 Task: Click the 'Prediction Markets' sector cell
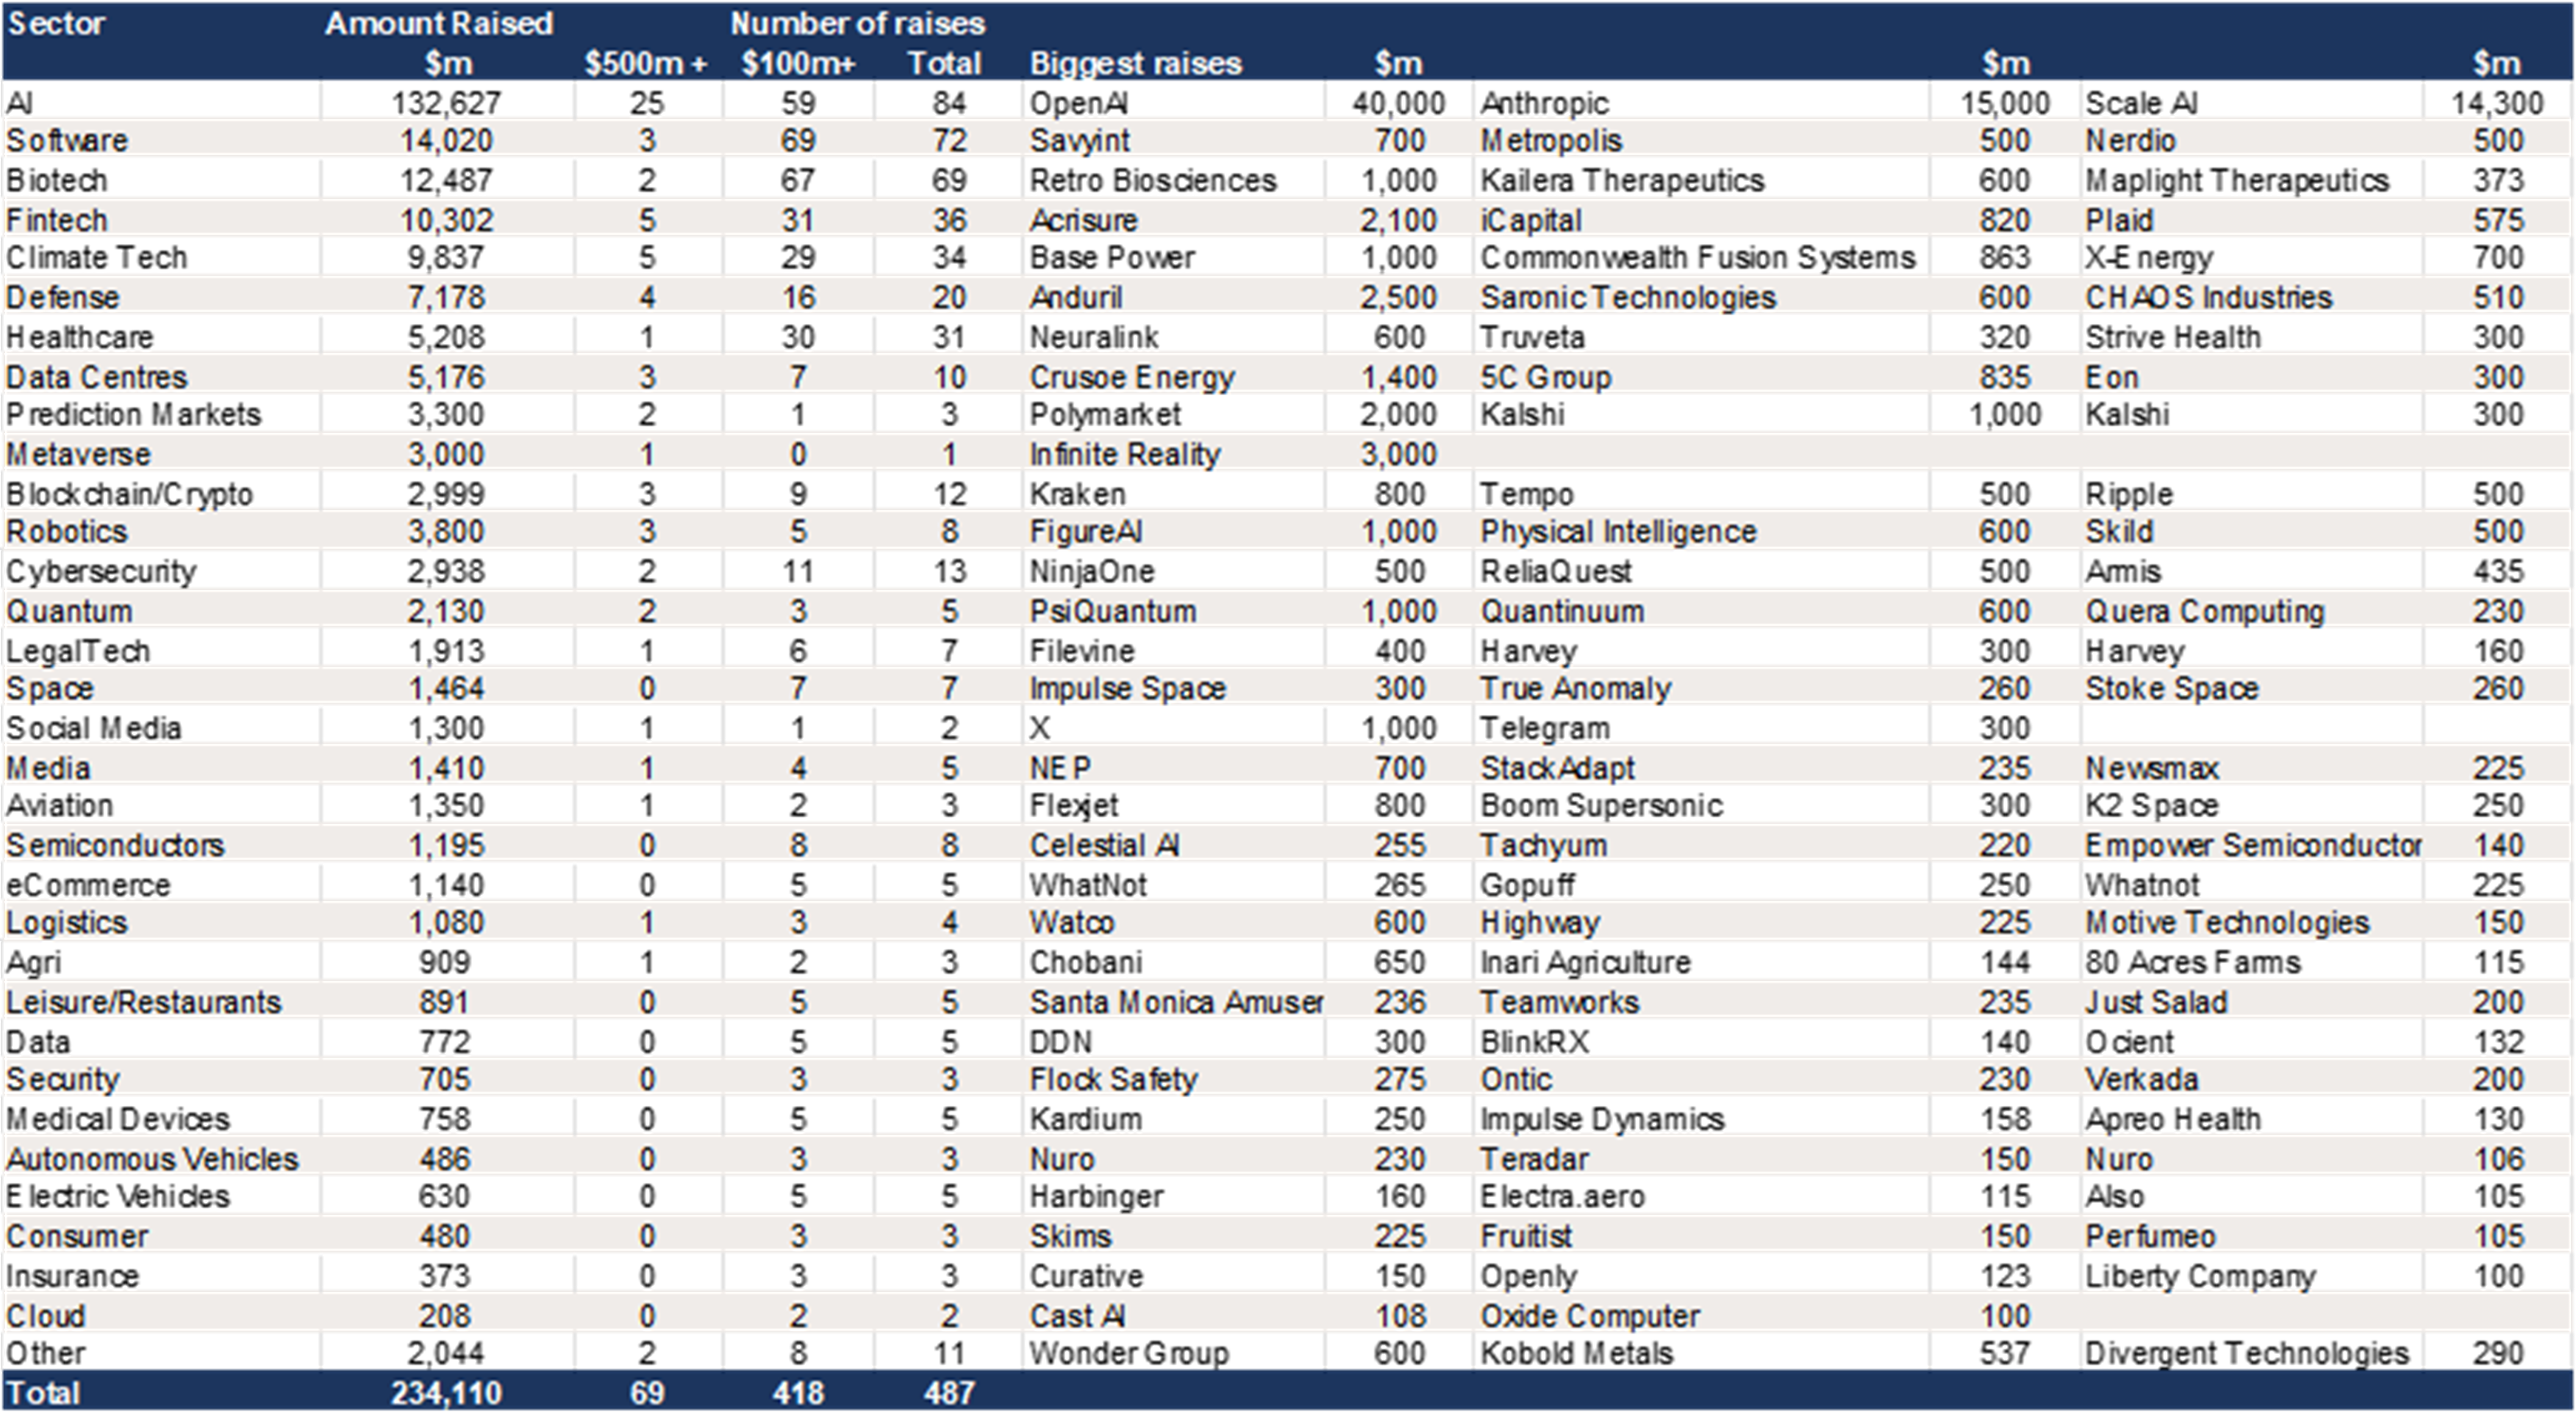tap(133, 415)
